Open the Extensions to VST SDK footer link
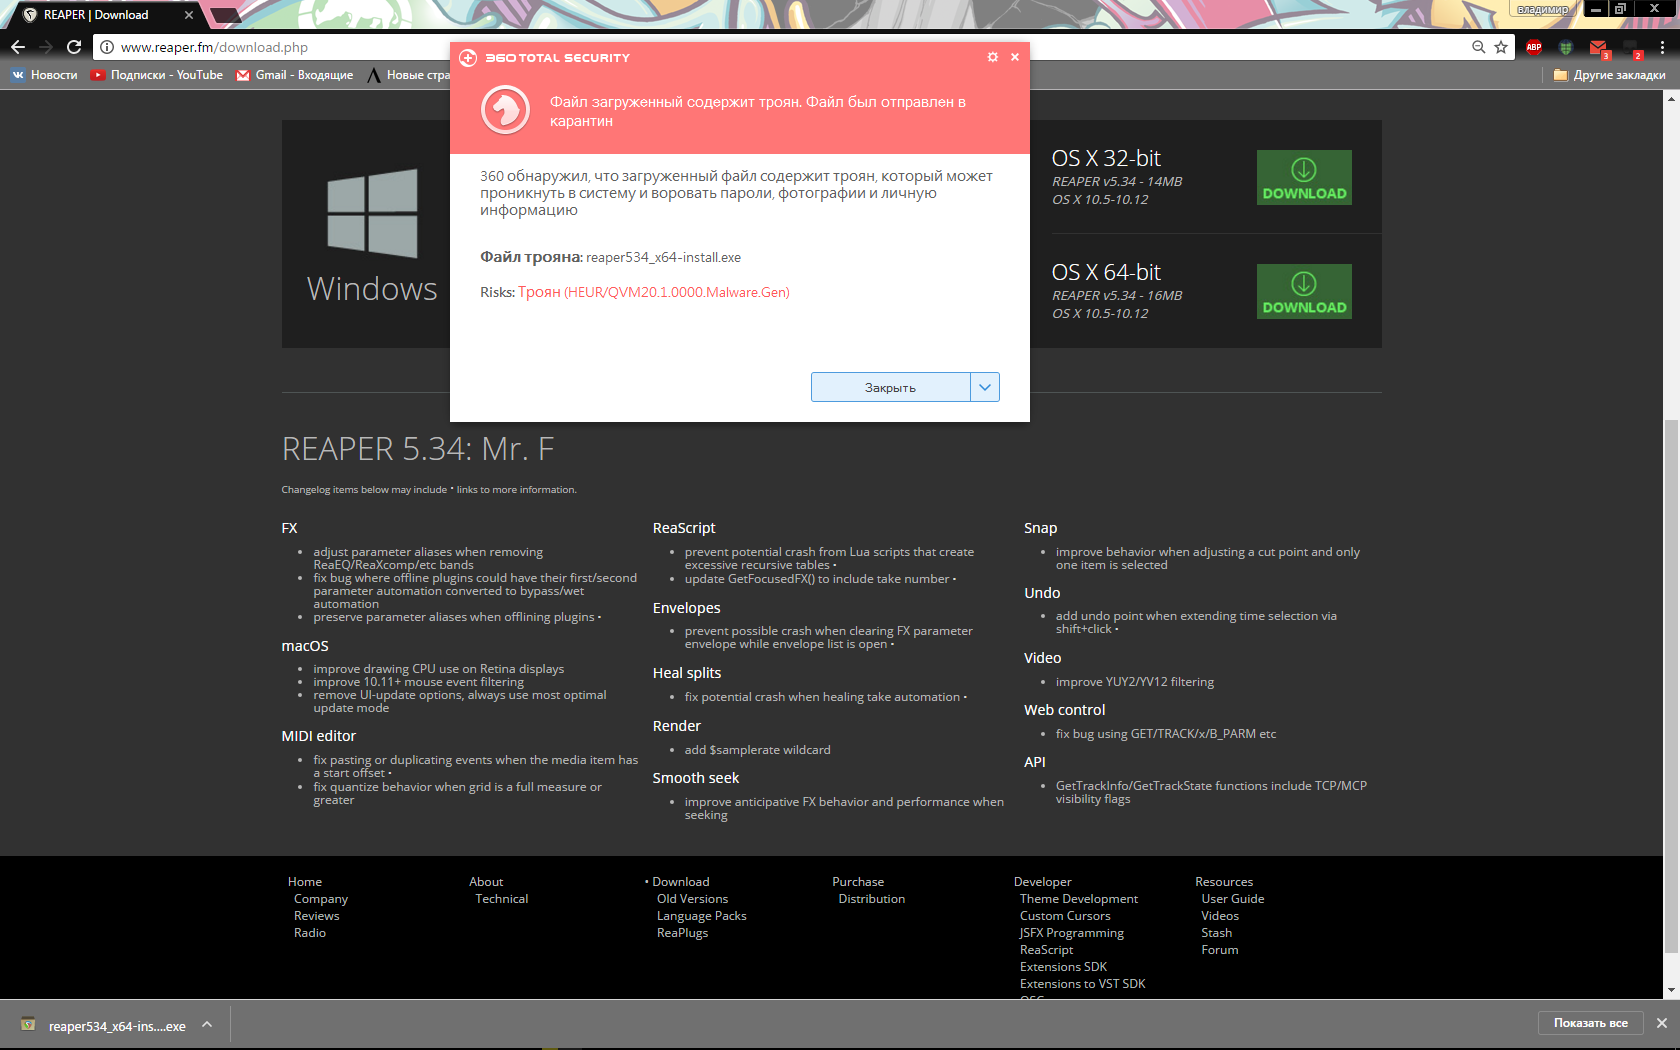 1083,984
